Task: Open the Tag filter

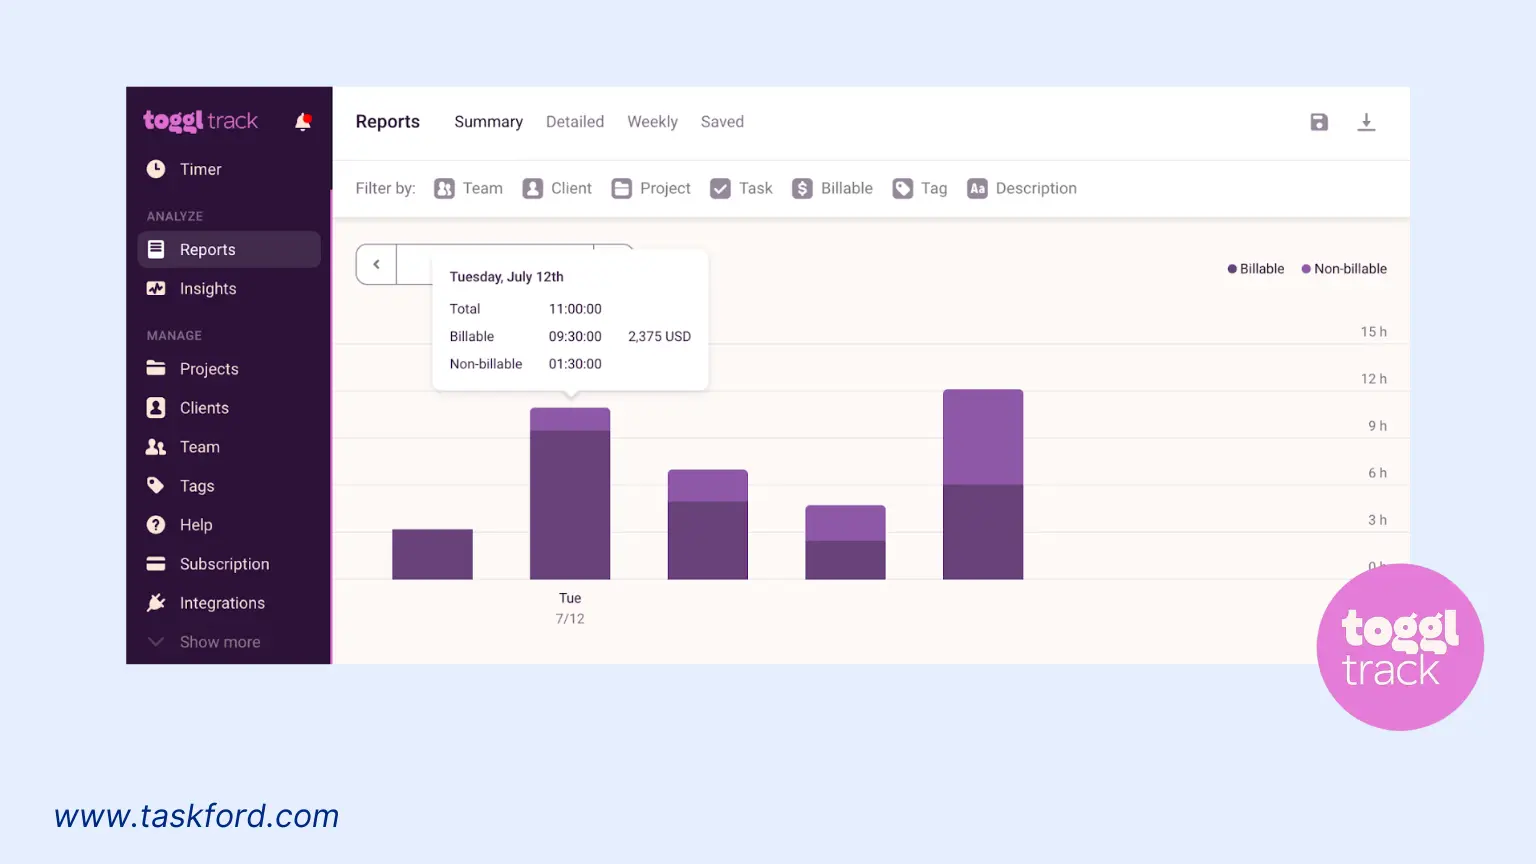Action: tap(919, 188)
